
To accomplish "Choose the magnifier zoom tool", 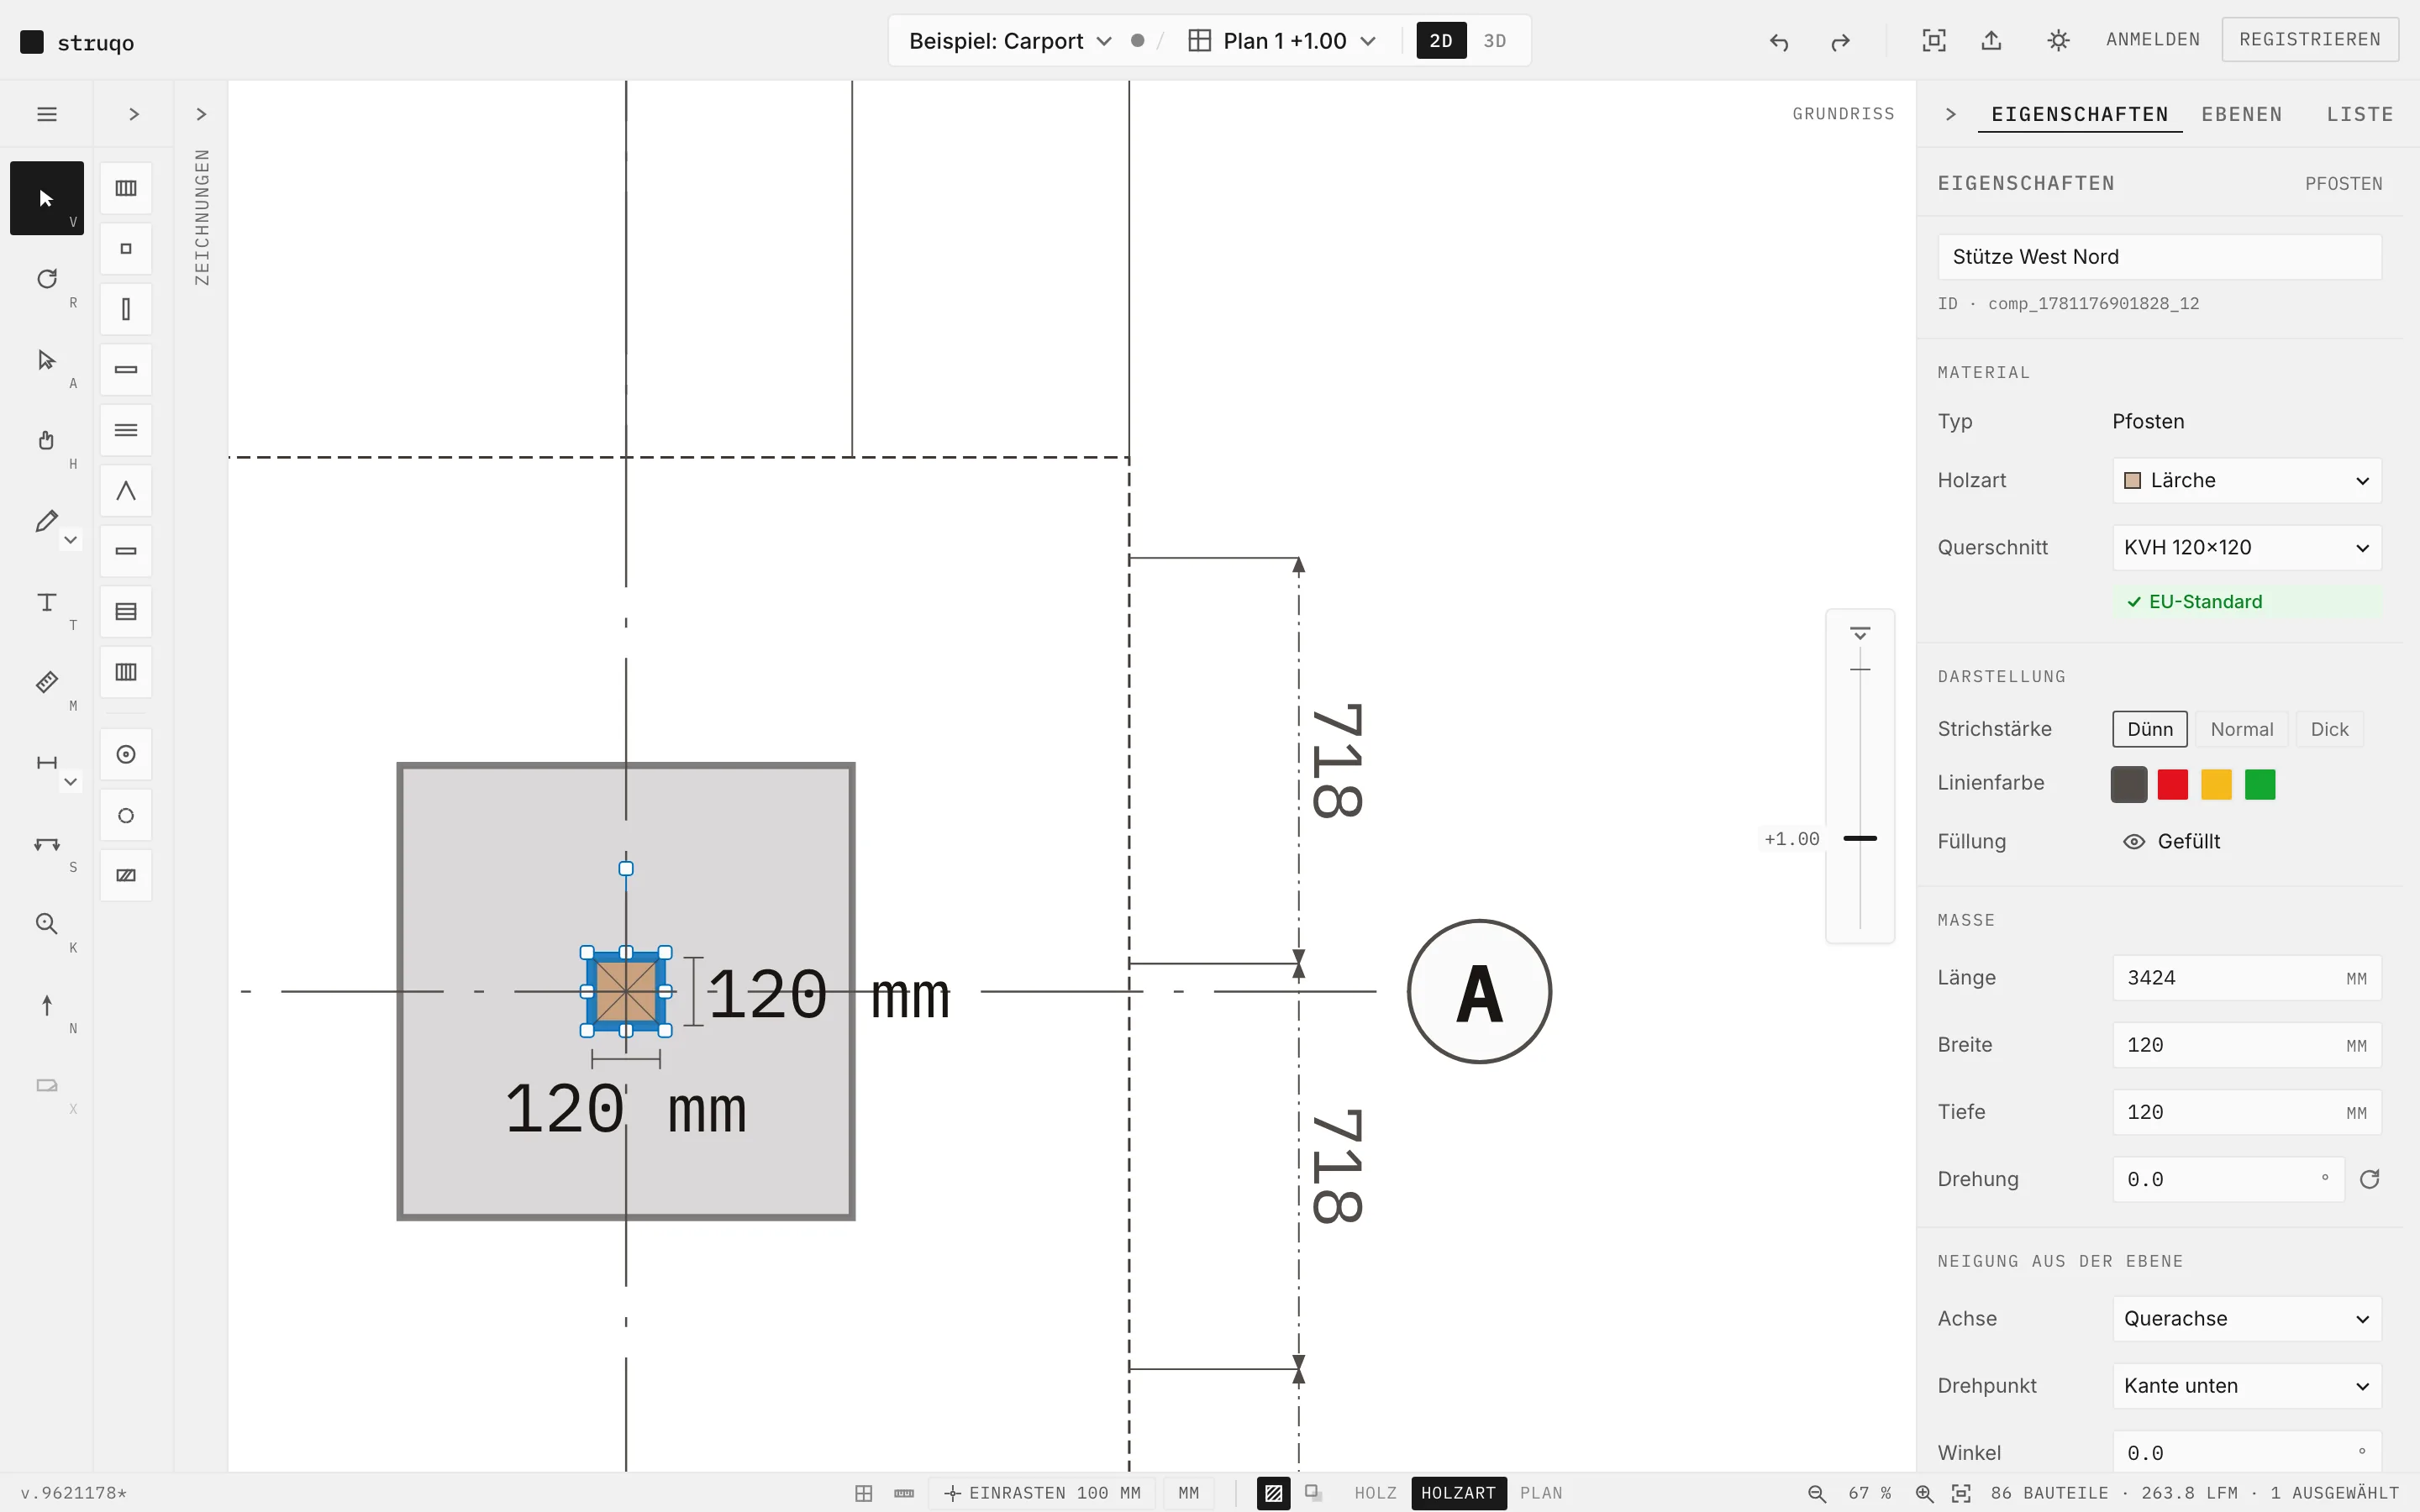I will point(46,924).
